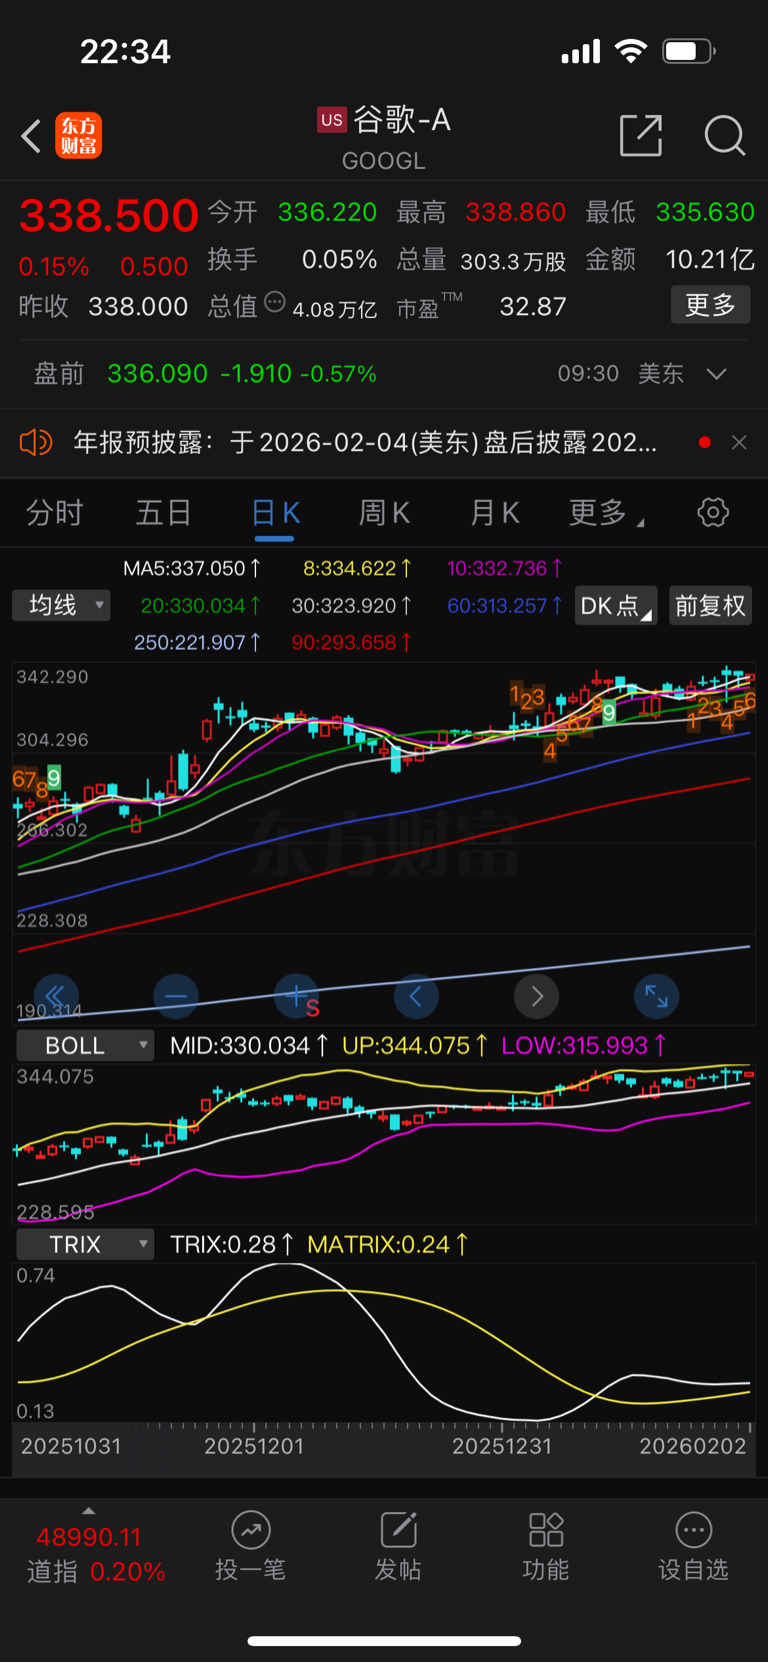This screenshot has width=768, height=1663.
Task: Tap the LOW:315.993 BOLL value
Action: [x=584, y=1045]
